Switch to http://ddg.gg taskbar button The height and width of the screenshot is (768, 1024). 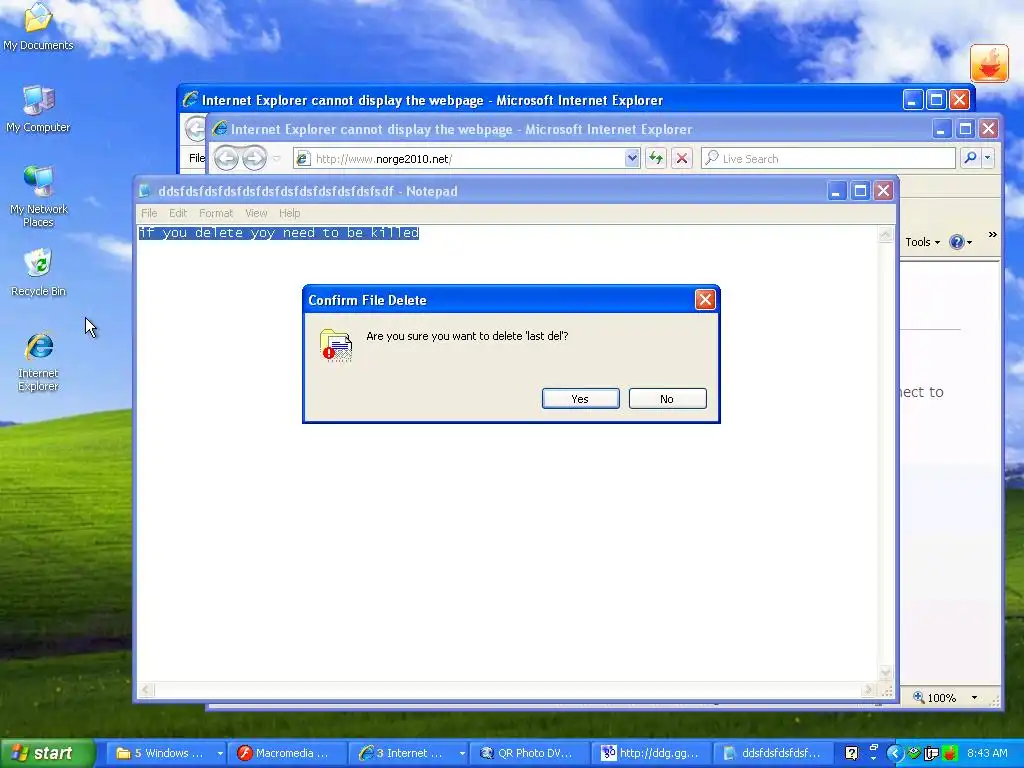[650, 753]
